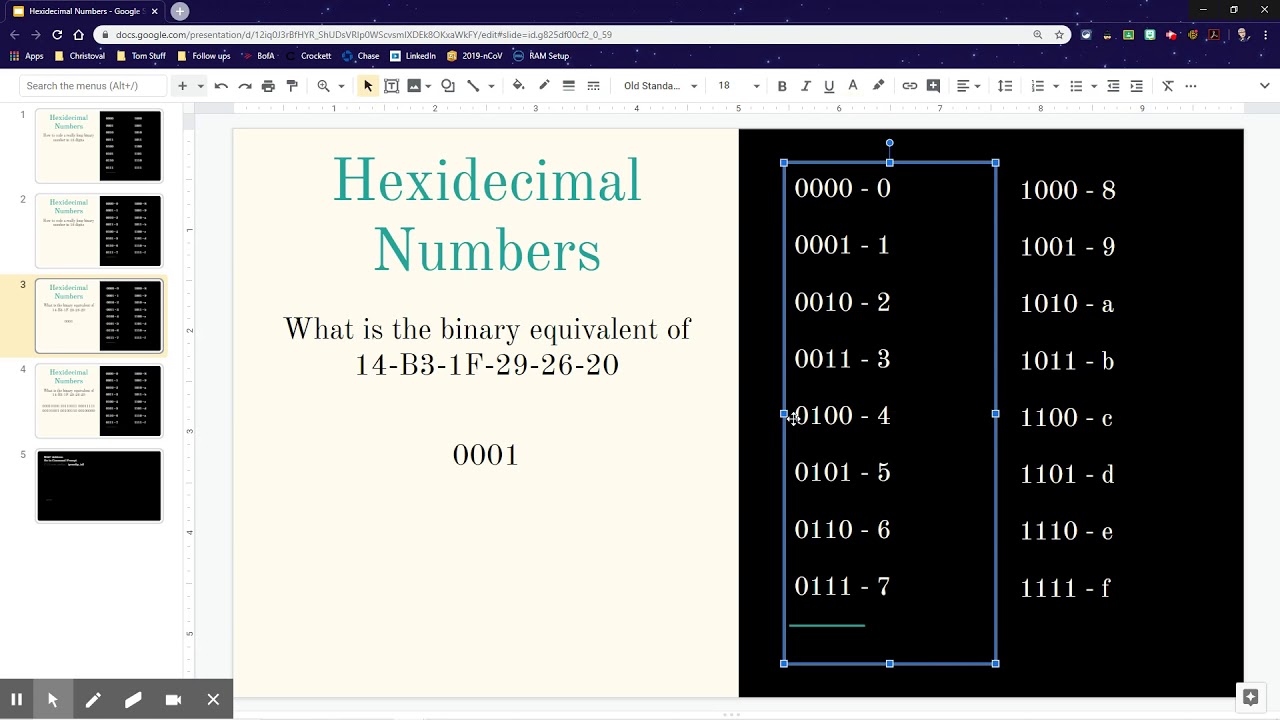Collapse the menus with the chevron
Screen dimensions: 1280x720
click(x=1264, y=86)
